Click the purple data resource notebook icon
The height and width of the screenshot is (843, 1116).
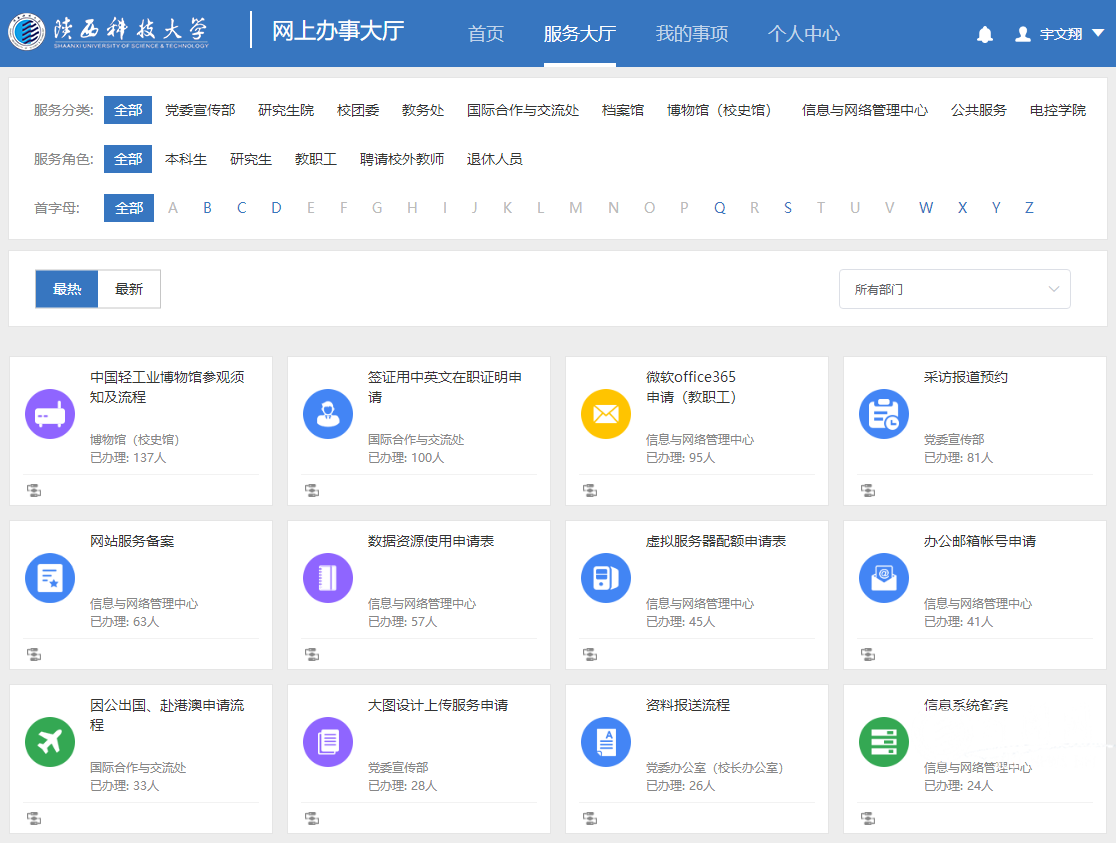pos(328,578)
